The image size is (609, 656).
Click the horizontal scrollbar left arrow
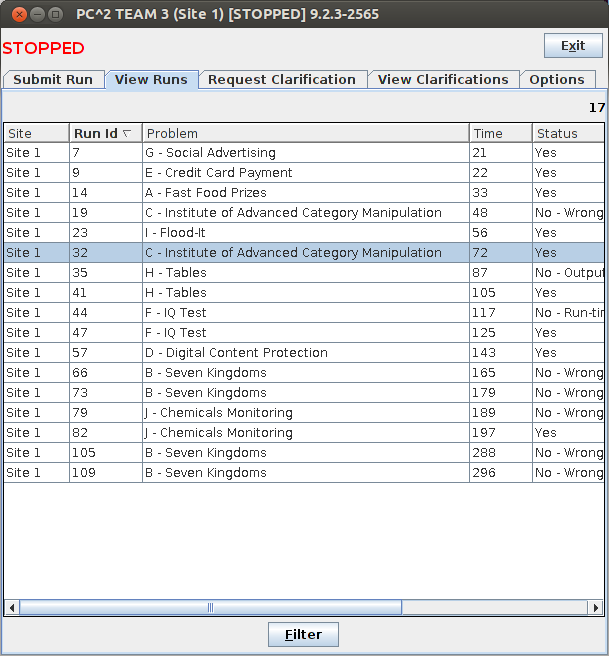pos(12,607)
